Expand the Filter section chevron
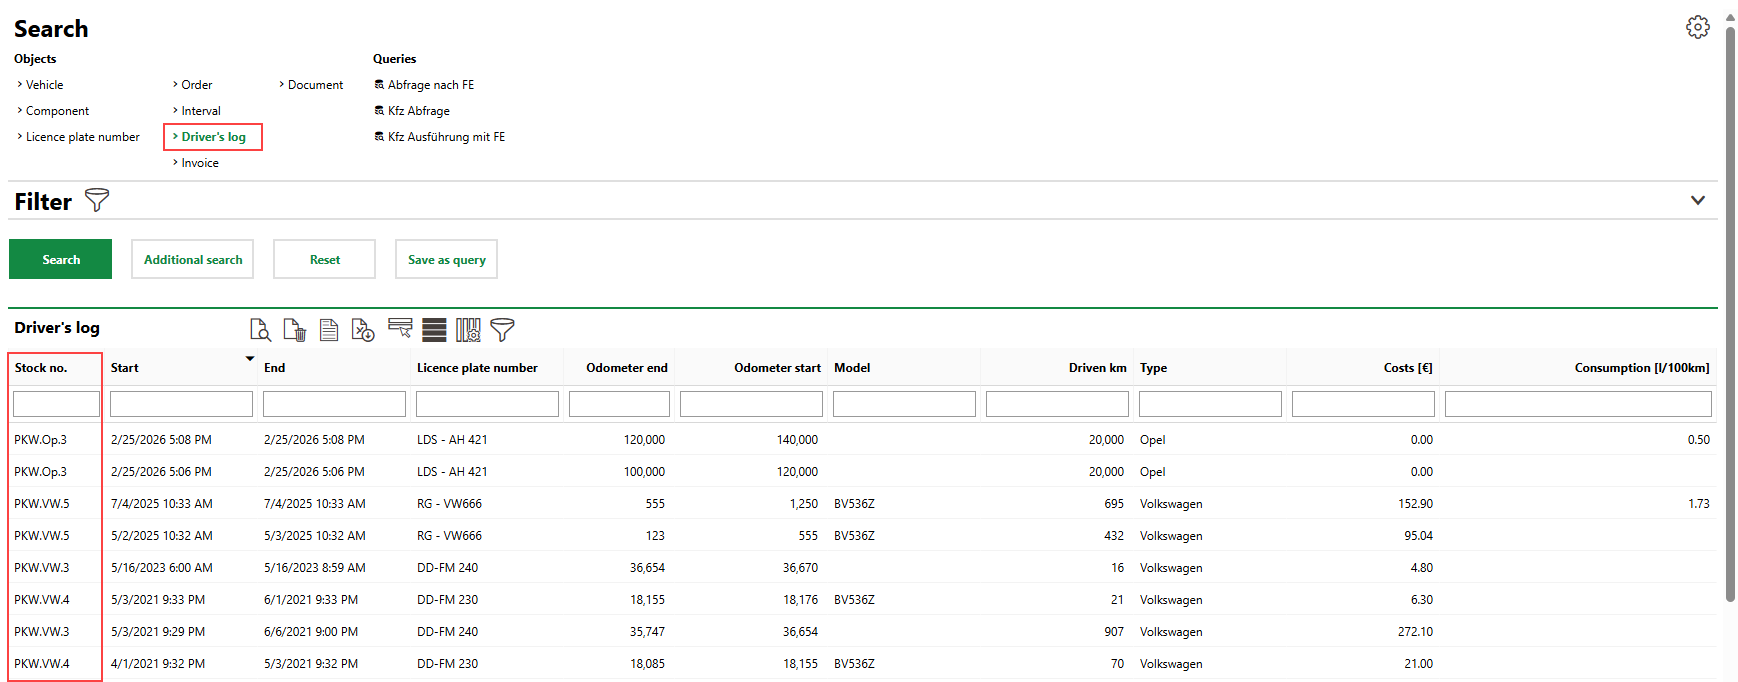 (x=1697, y=200)
